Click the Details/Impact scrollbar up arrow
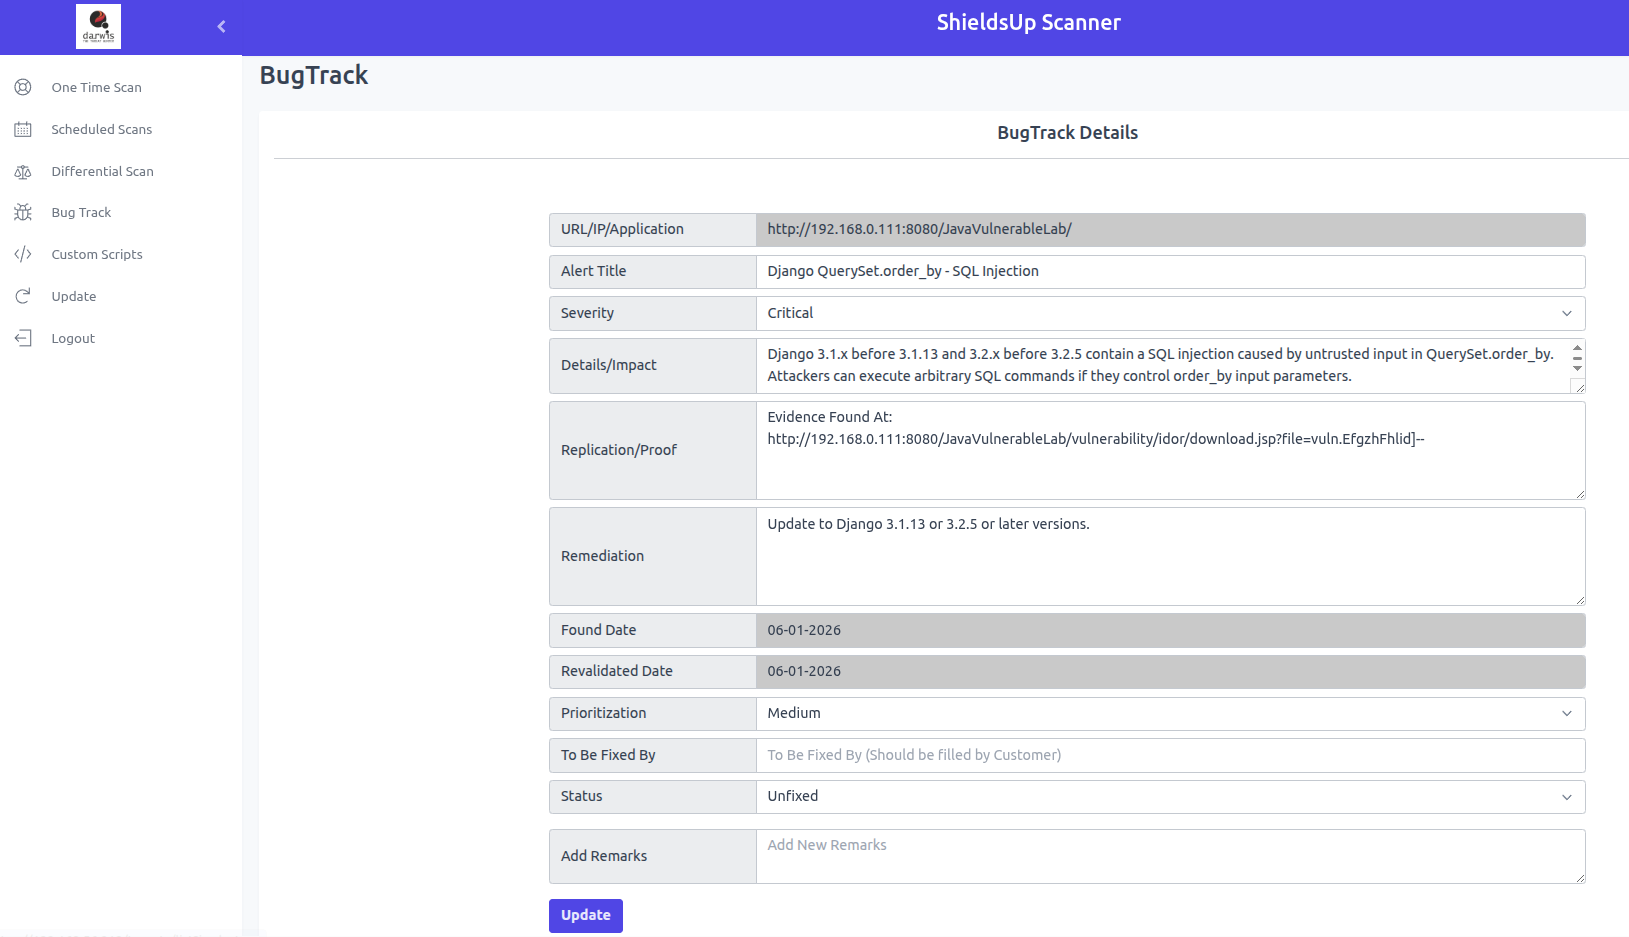This screenshot has height=937, width=1629. coord(1577,347)
